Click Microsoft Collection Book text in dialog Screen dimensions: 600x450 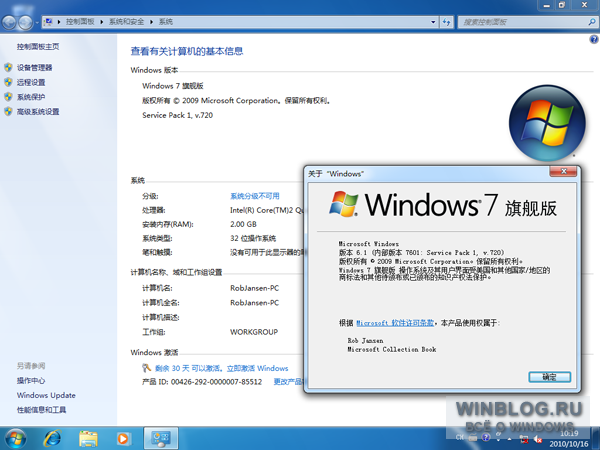click(392, 349)
